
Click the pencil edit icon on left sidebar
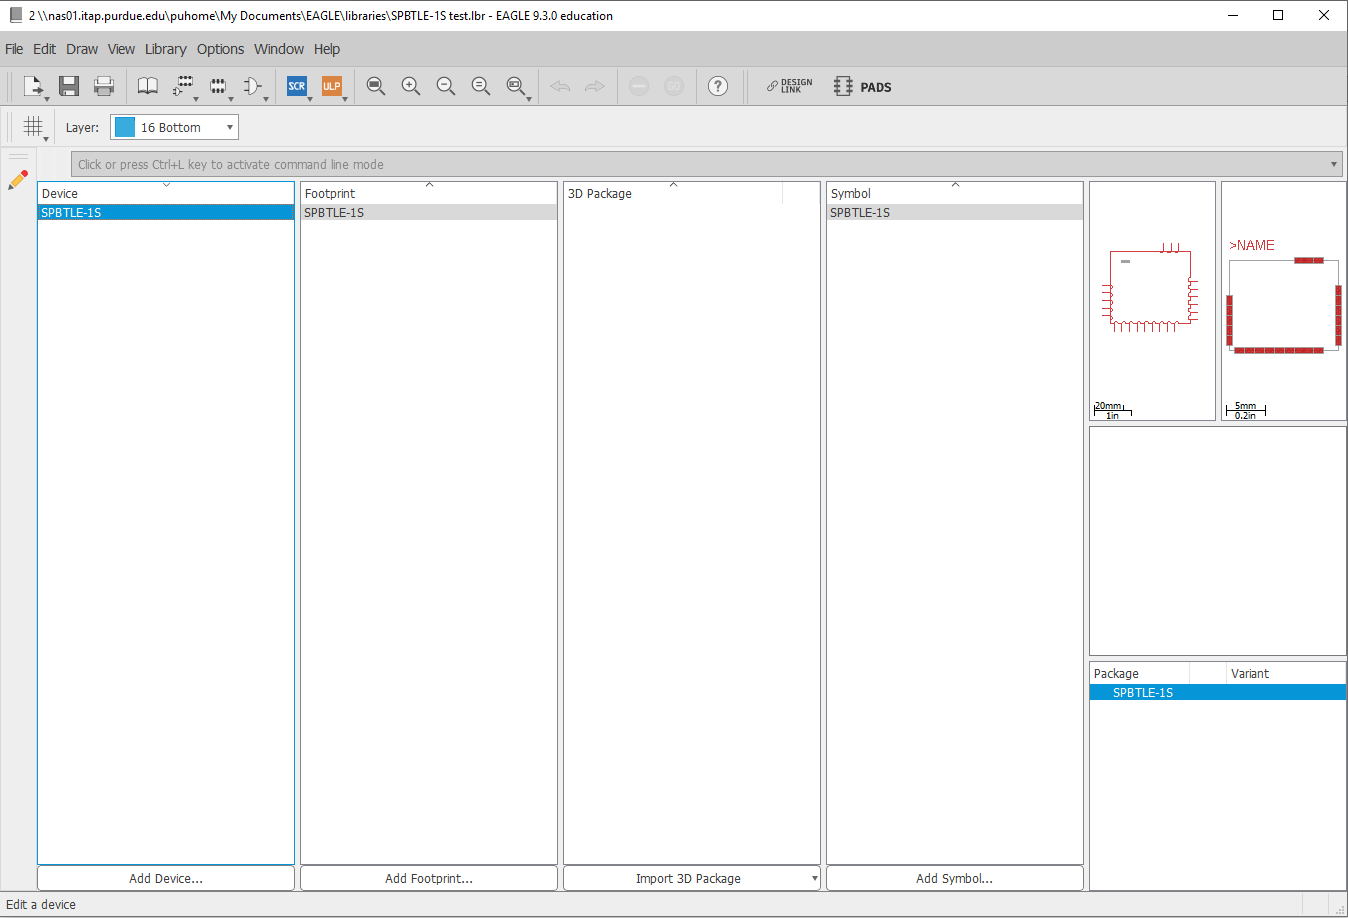[18, 180]
